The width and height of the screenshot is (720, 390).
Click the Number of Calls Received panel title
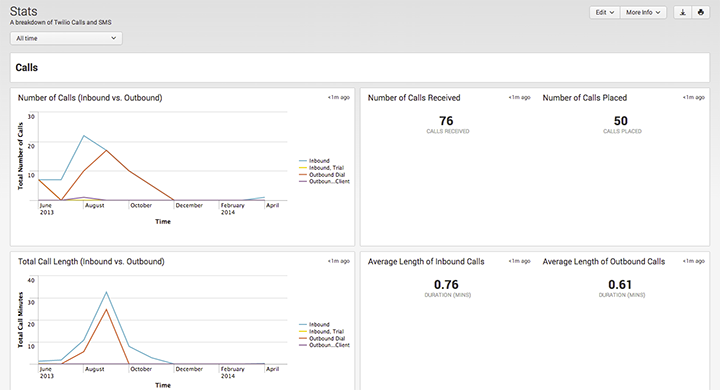(x=414, y=98)
